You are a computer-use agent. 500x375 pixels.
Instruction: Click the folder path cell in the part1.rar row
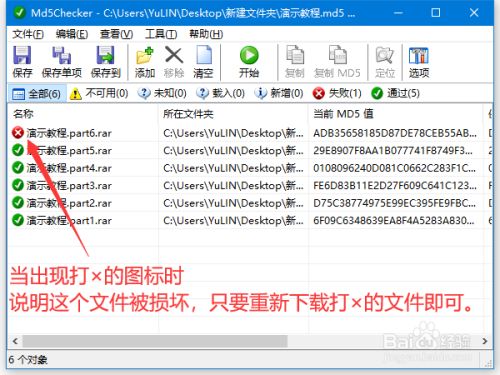[x=233, y=220]
